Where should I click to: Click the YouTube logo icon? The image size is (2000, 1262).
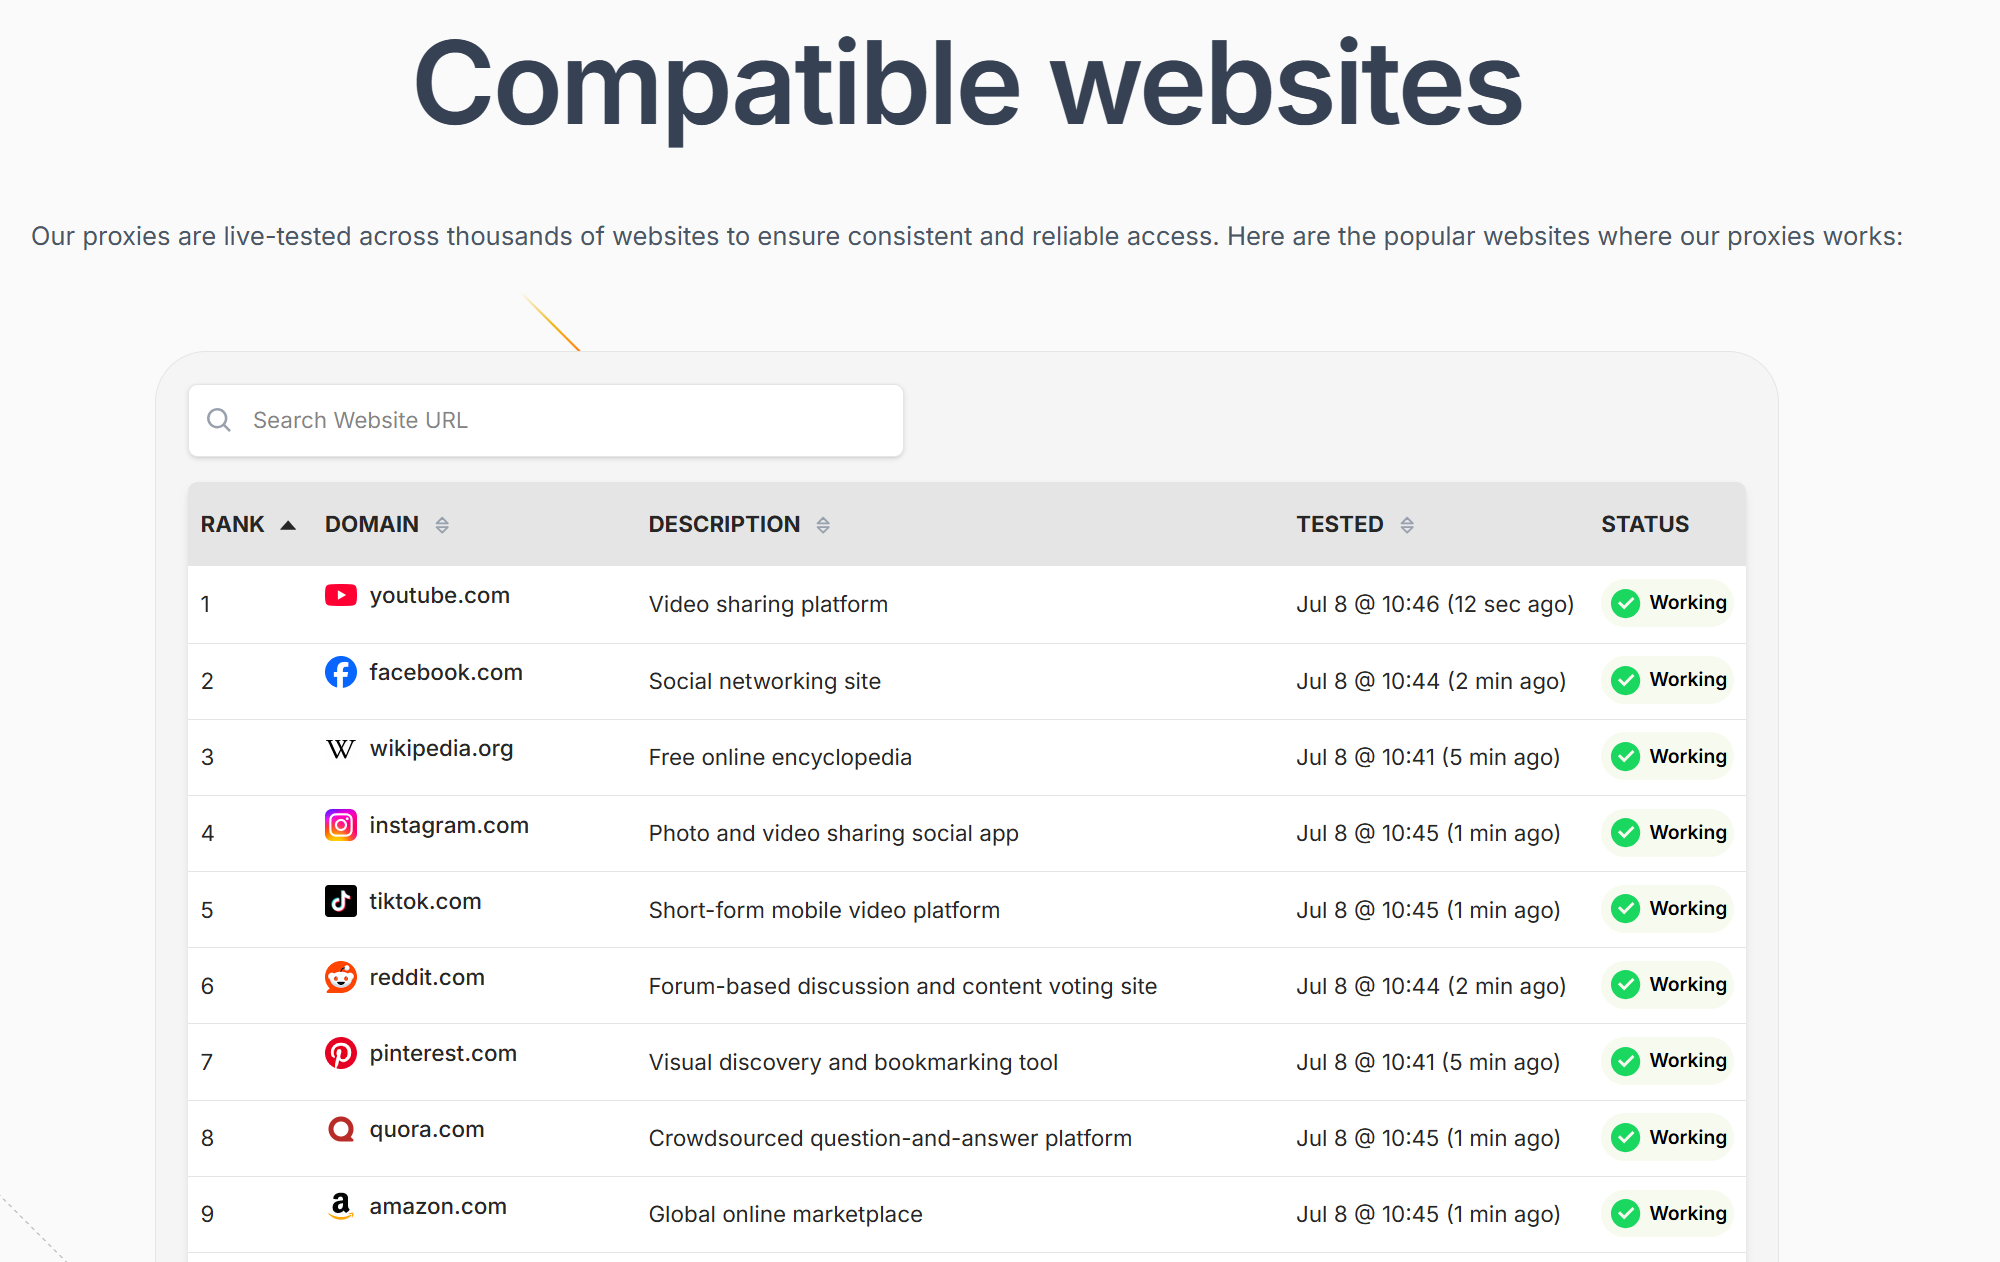coord(340,596)
